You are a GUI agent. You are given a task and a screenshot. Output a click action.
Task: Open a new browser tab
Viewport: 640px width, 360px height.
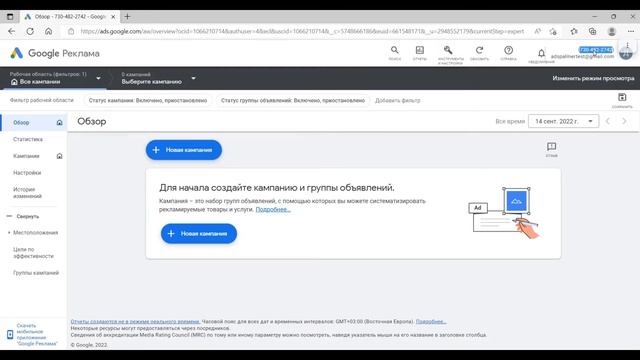(x=127, y=16)
